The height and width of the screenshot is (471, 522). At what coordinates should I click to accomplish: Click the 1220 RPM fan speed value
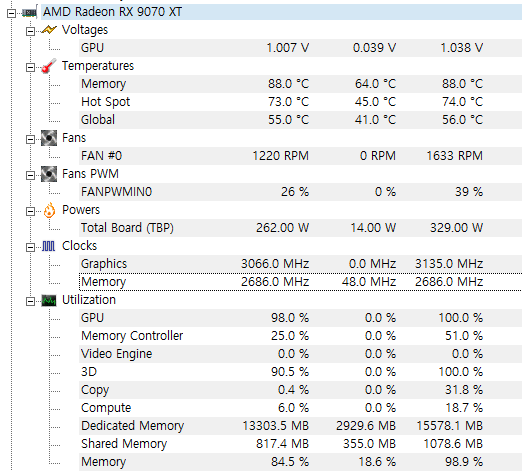[281, 156]
